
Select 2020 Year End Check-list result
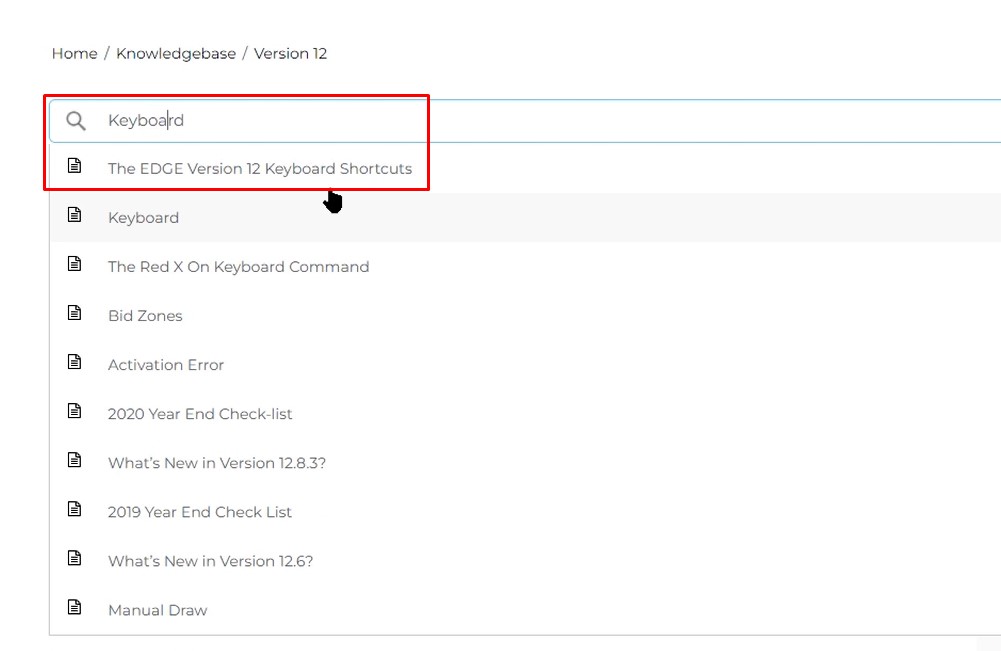200,414
